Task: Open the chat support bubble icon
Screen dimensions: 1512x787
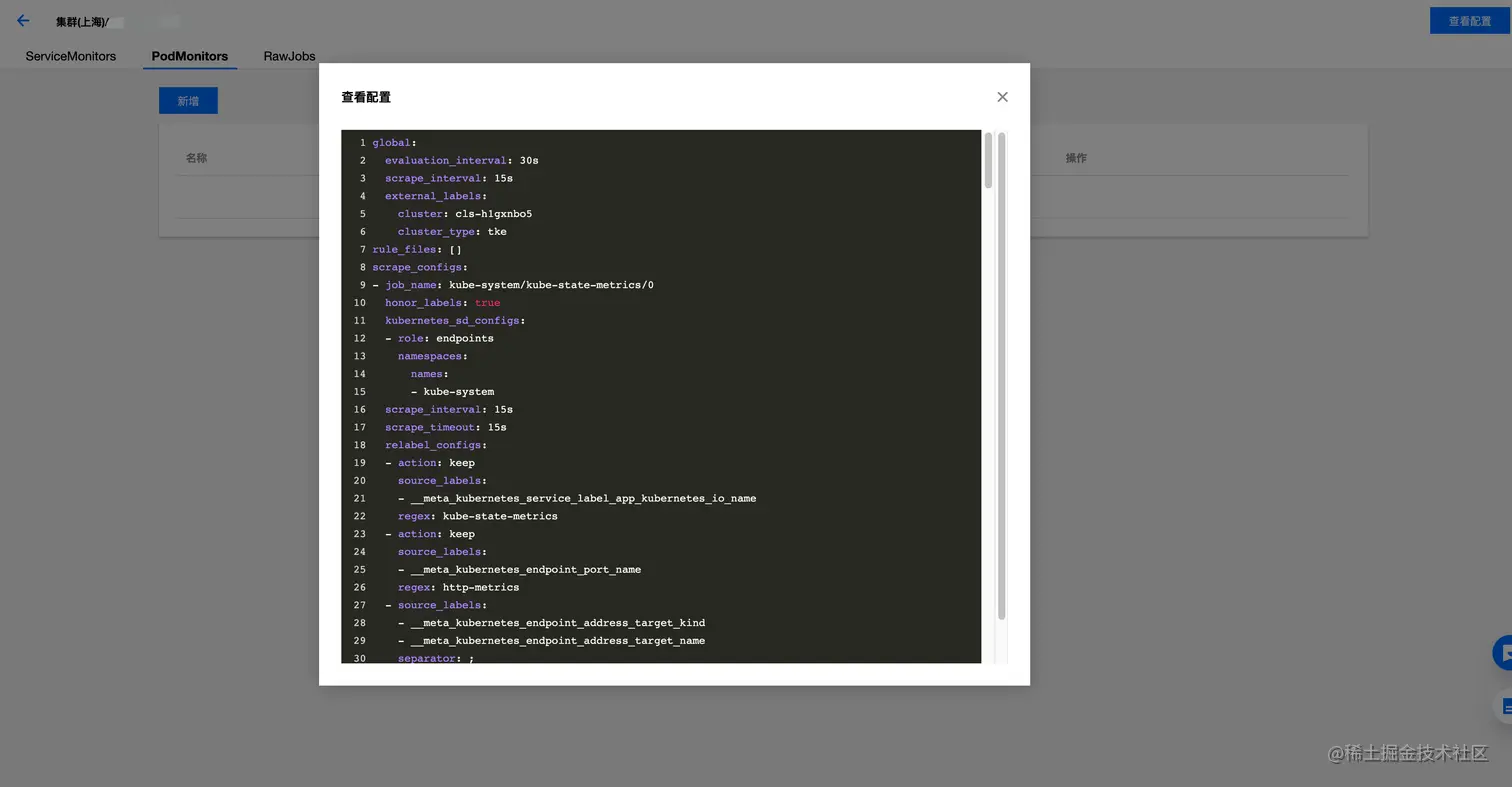Action: tap(1502, 653)
